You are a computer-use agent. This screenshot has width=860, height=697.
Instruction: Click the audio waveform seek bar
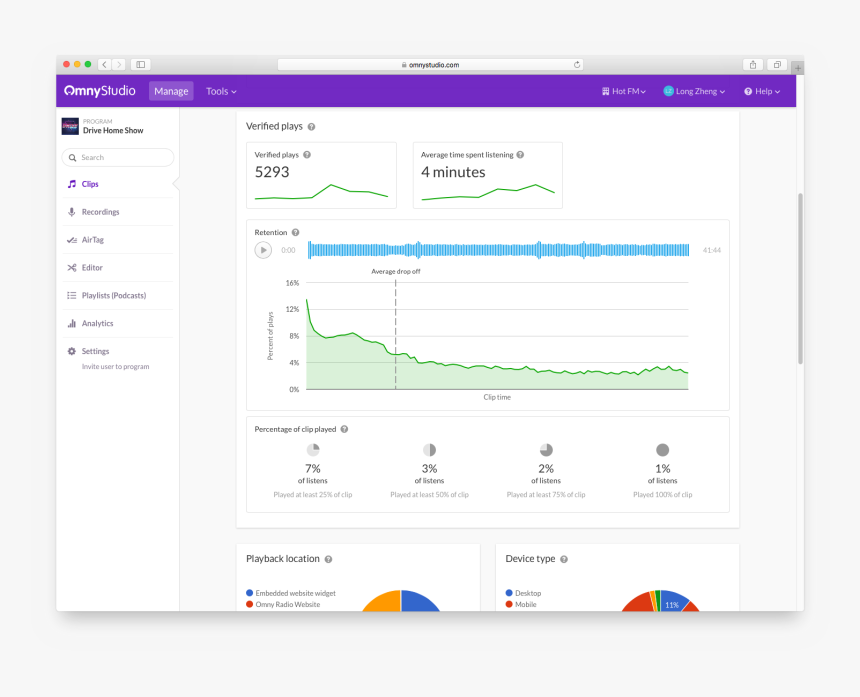pos(499,250)
